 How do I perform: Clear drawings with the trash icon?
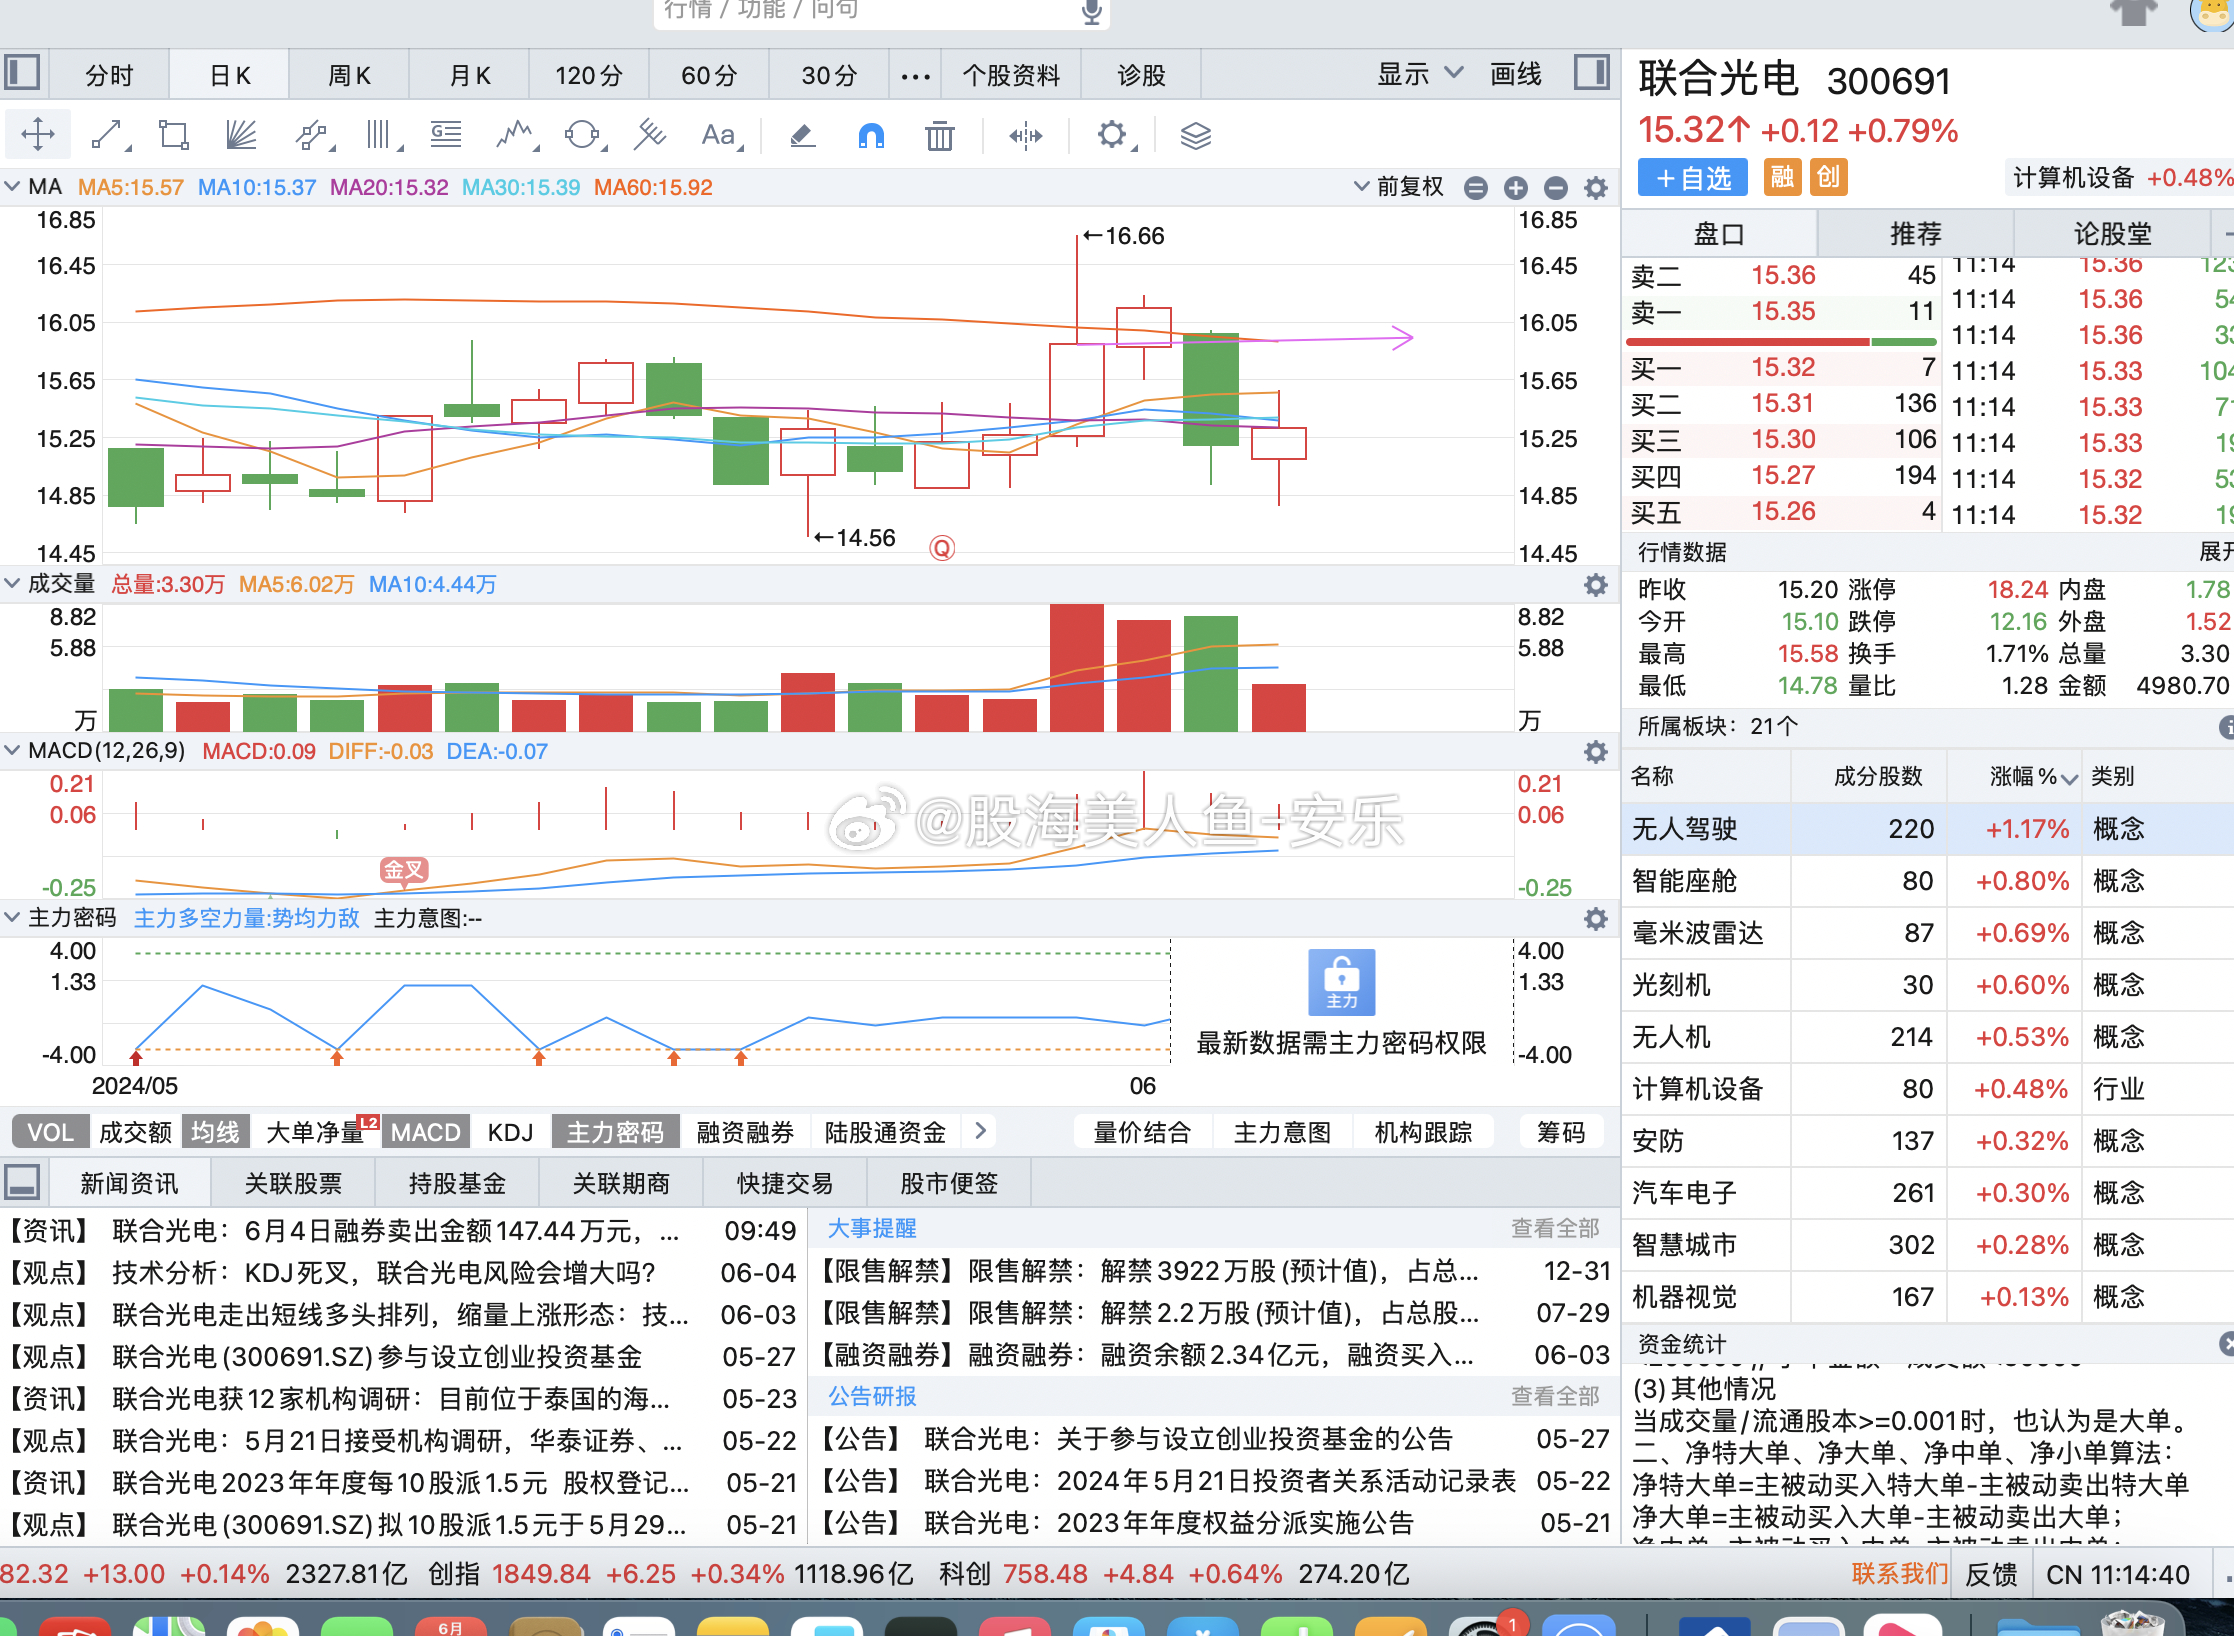938,135
